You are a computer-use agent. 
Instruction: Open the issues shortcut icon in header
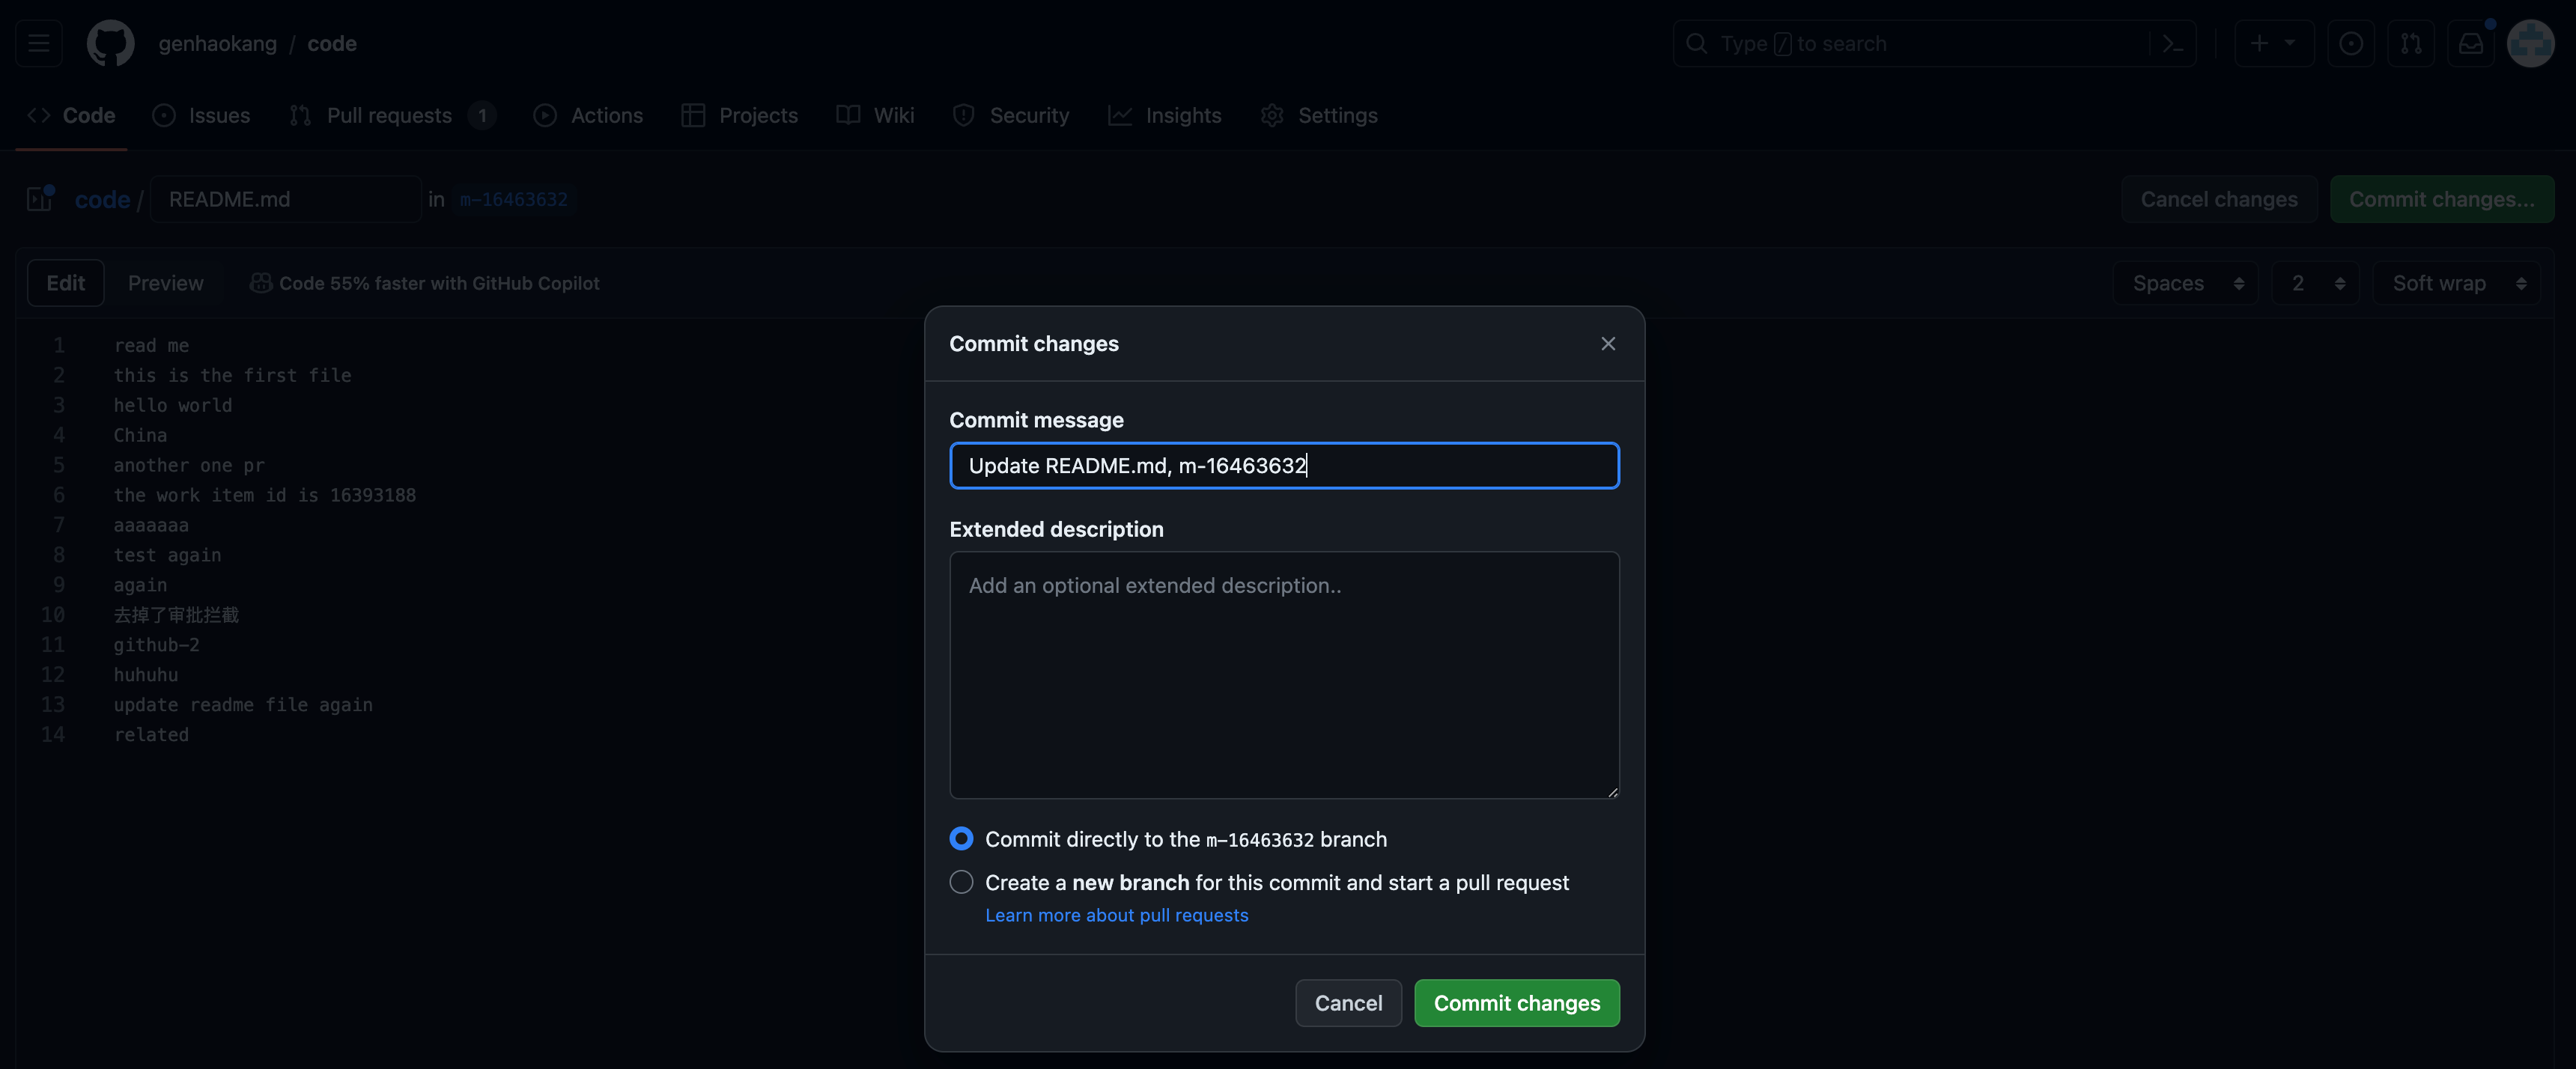pyautogui.click(x=2351, y=43)
